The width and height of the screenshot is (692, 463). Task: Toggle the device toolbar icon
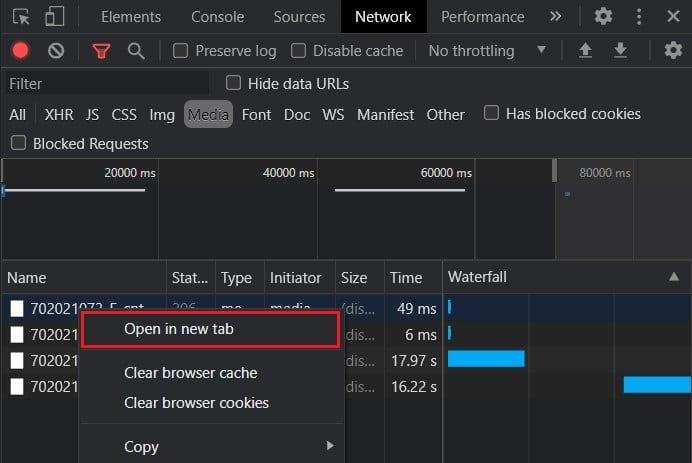click(x=54, y=17)
